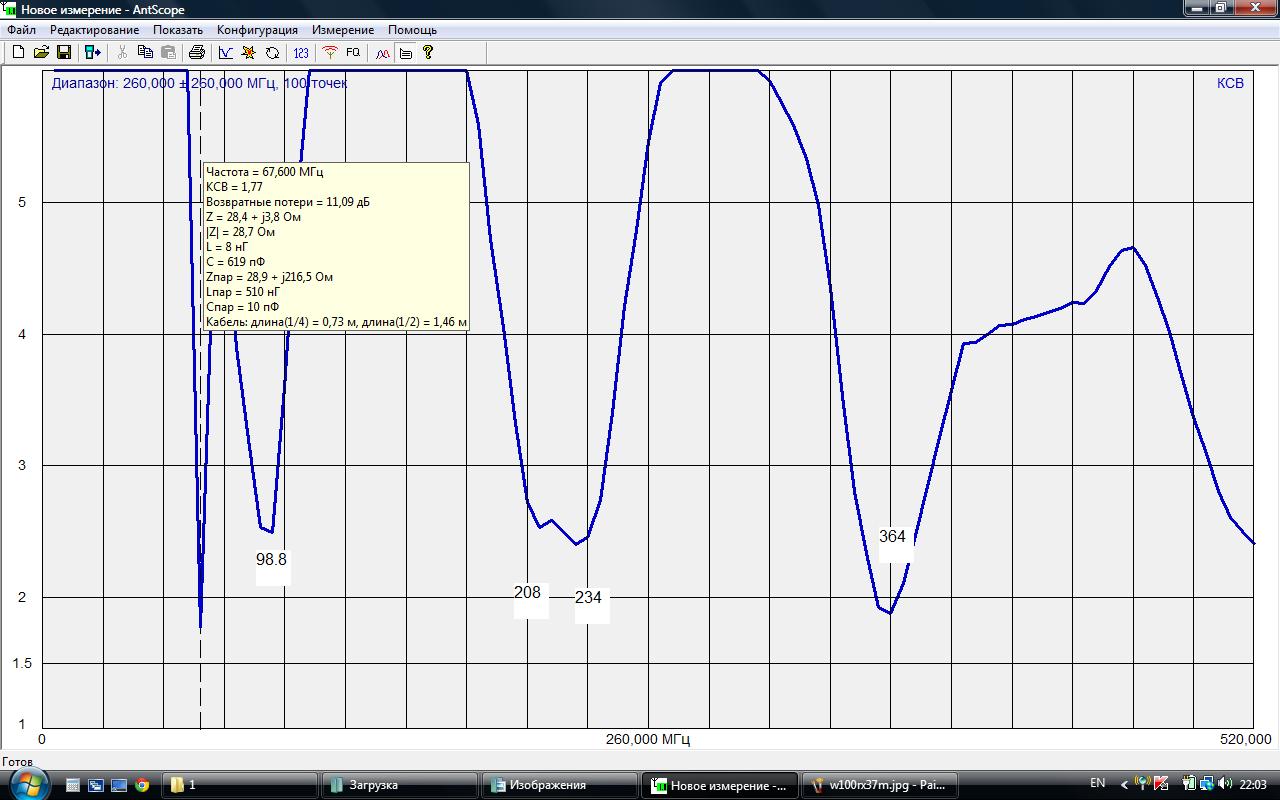
Task: Click the Paste toolbar icon
Action: 168,52
